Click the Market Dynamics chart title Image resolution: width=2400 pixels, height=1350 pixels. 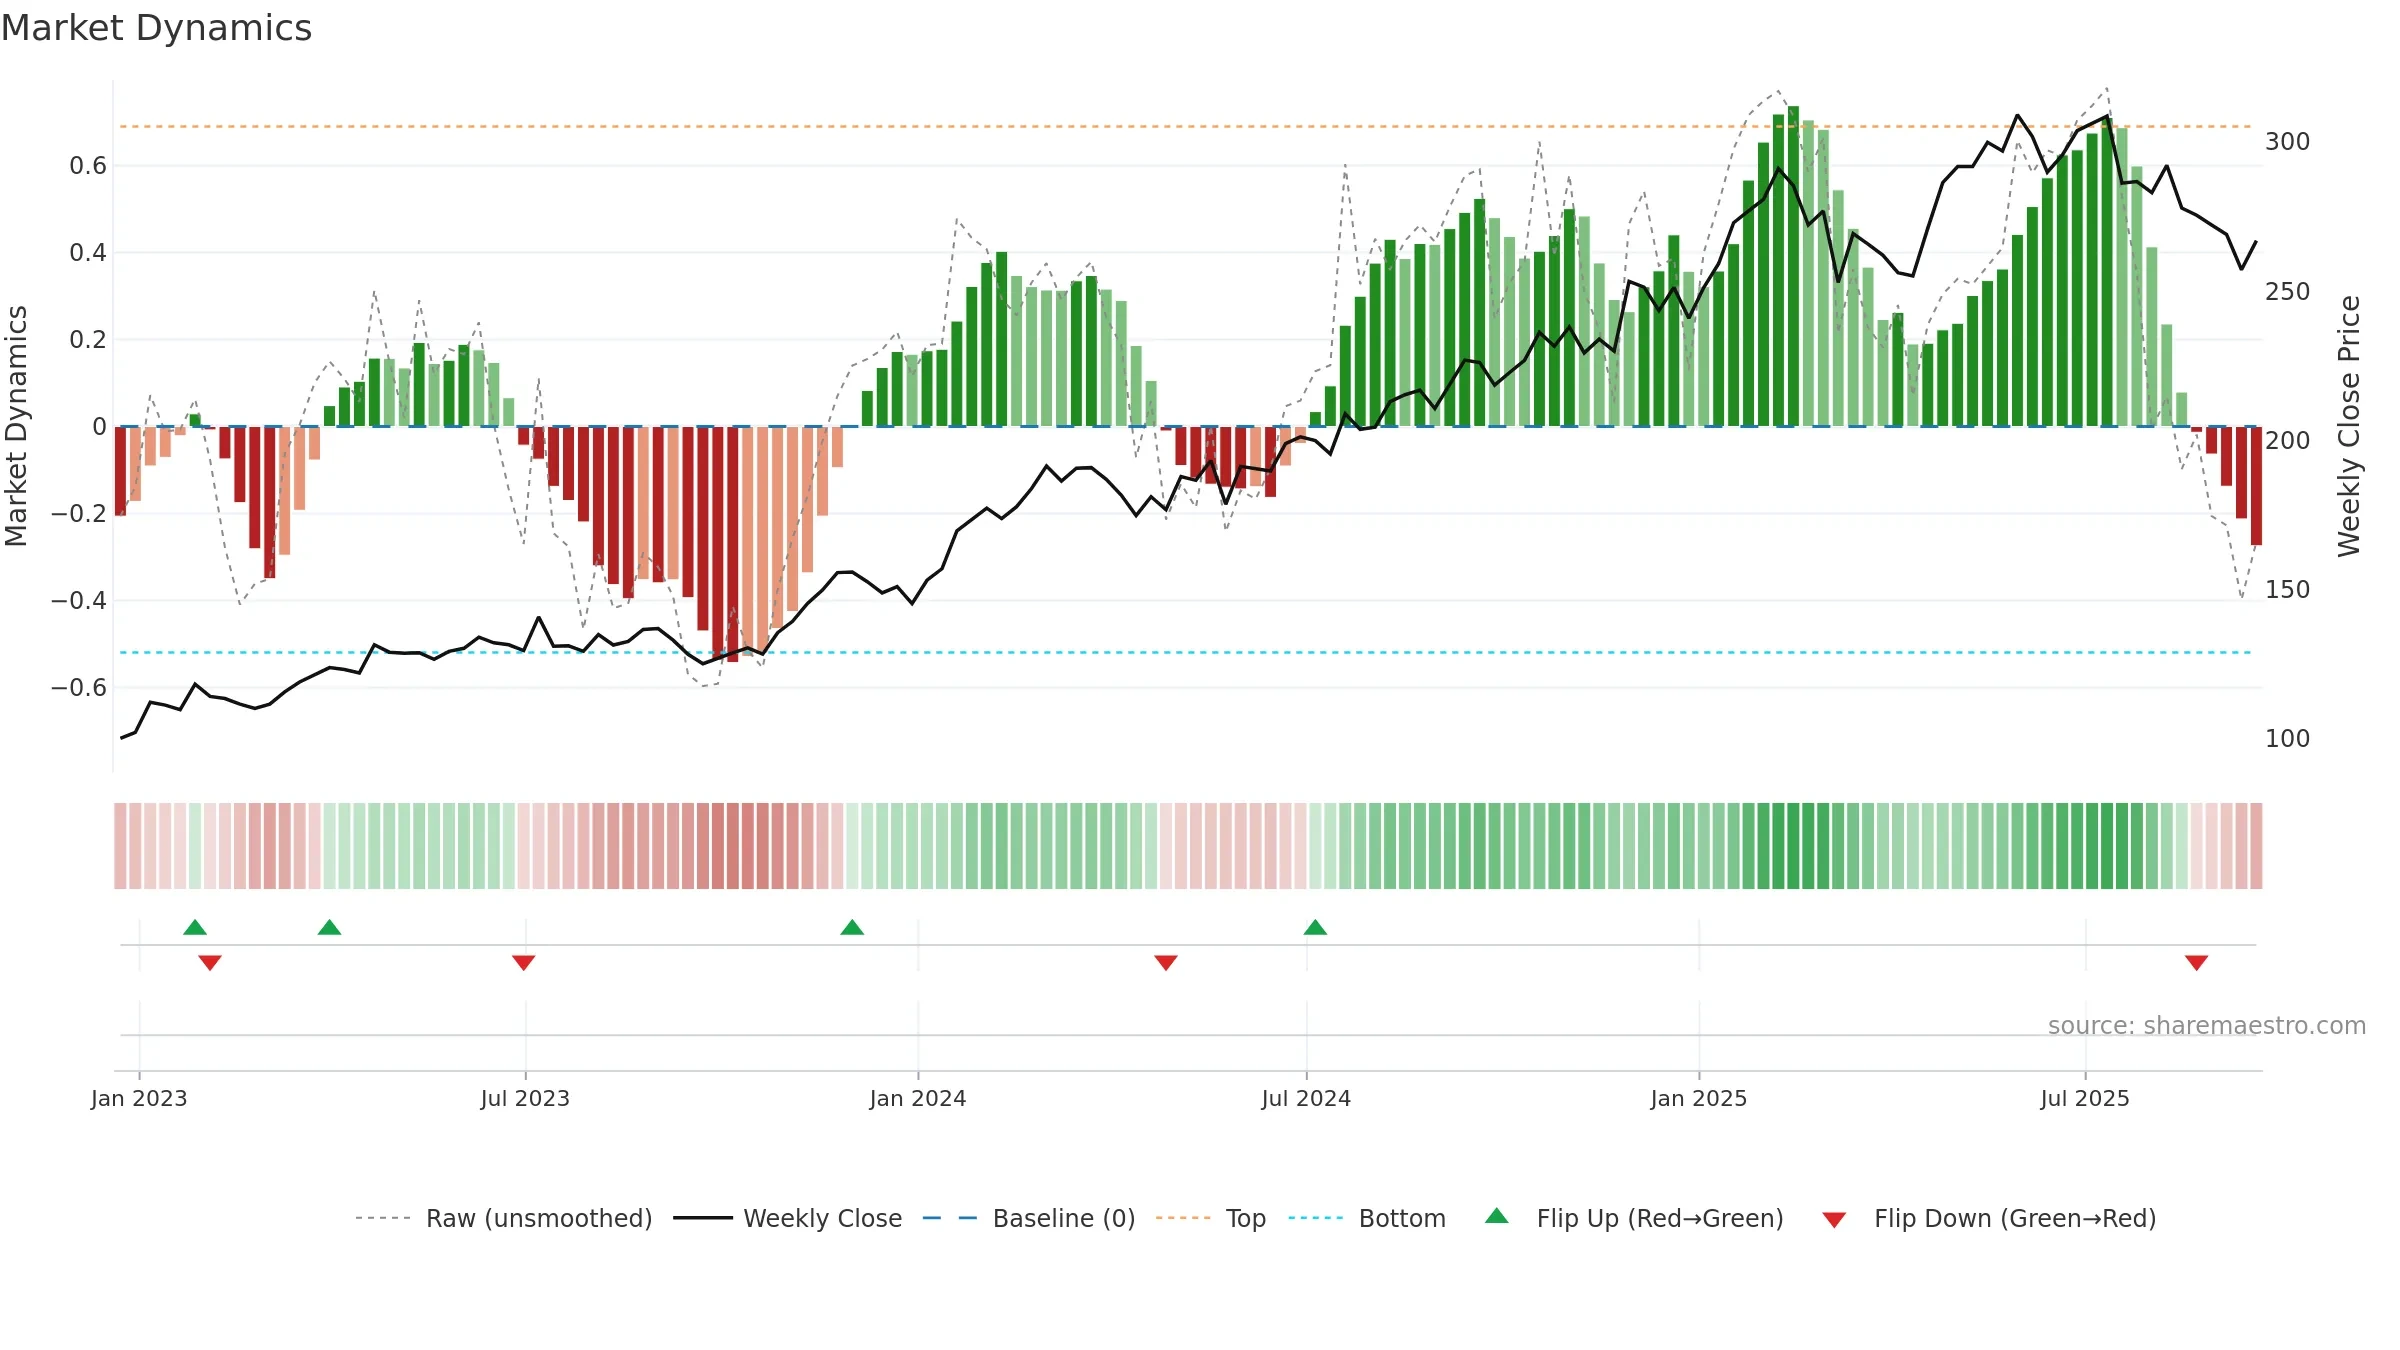click(x=156, y=28)
